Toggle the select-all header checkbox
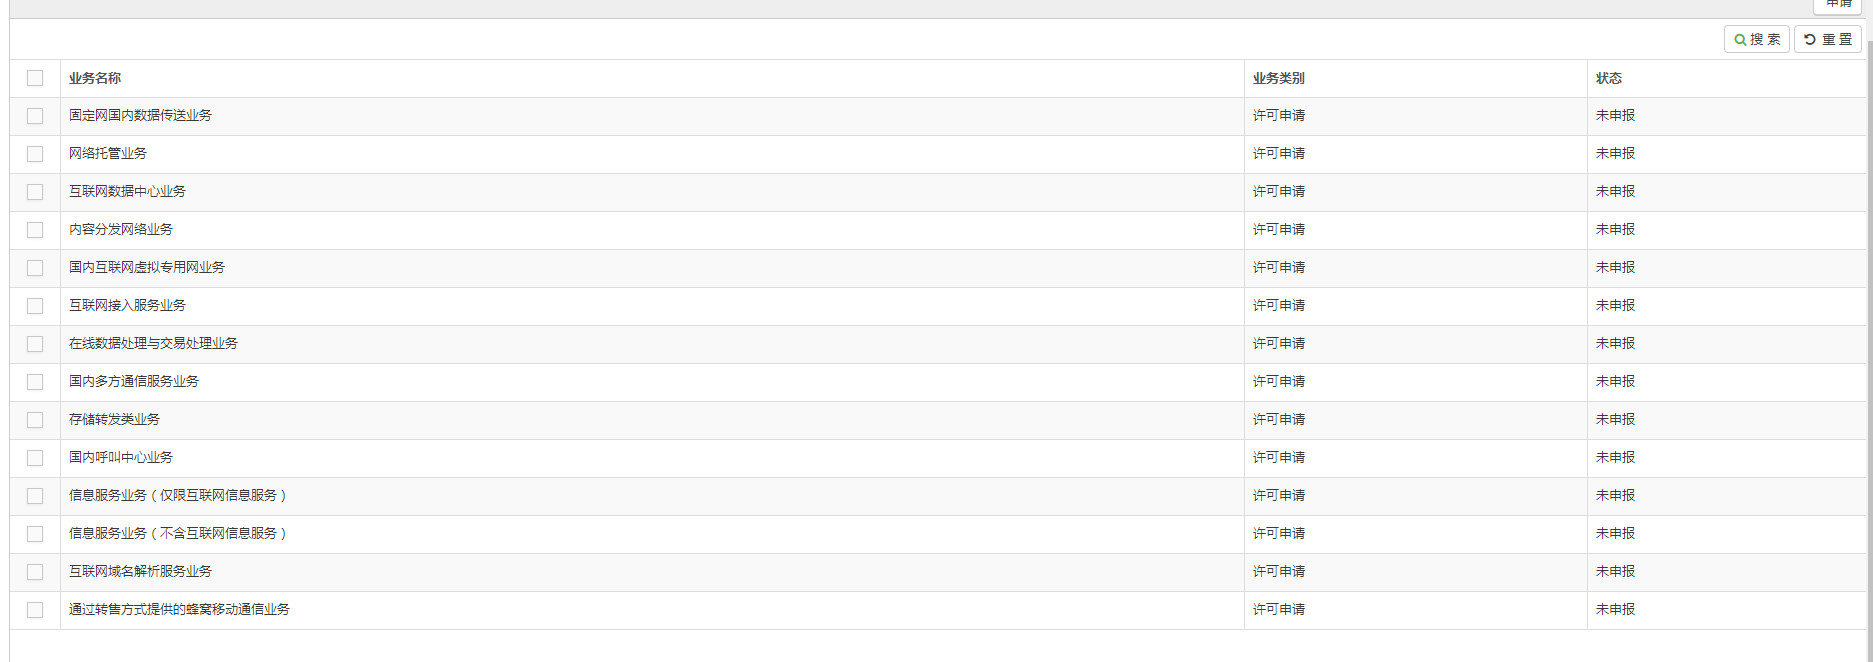 pyautogui.click(x=35, y=78)
